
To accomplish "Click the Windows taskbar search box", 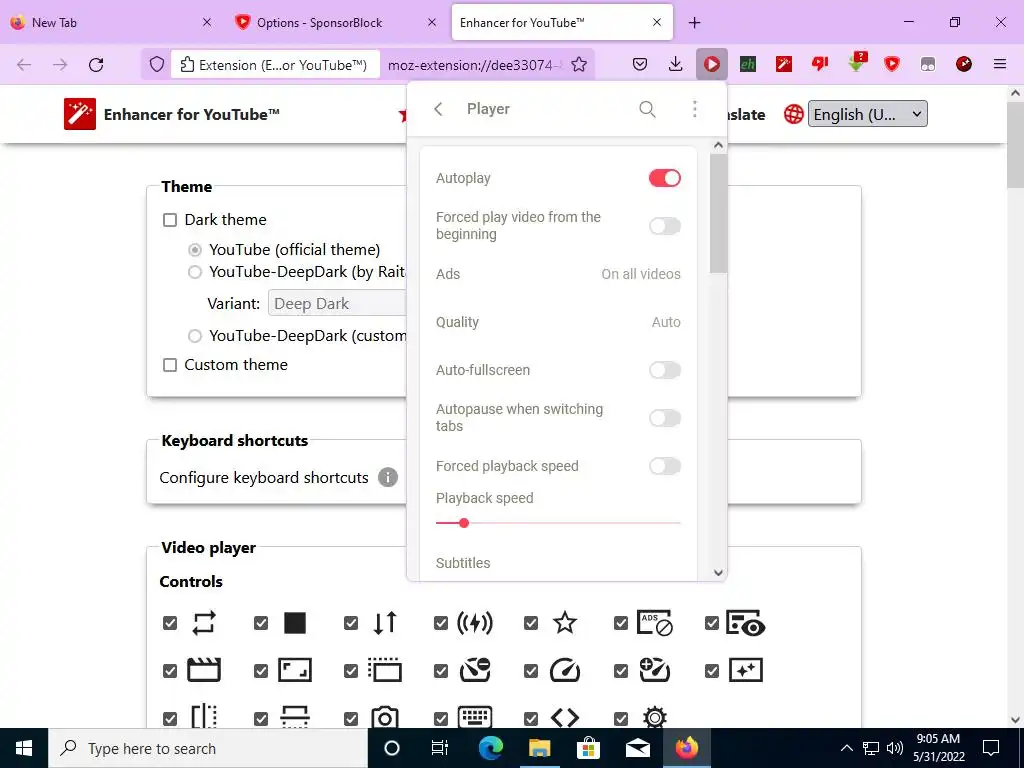I will pos(208,748).
